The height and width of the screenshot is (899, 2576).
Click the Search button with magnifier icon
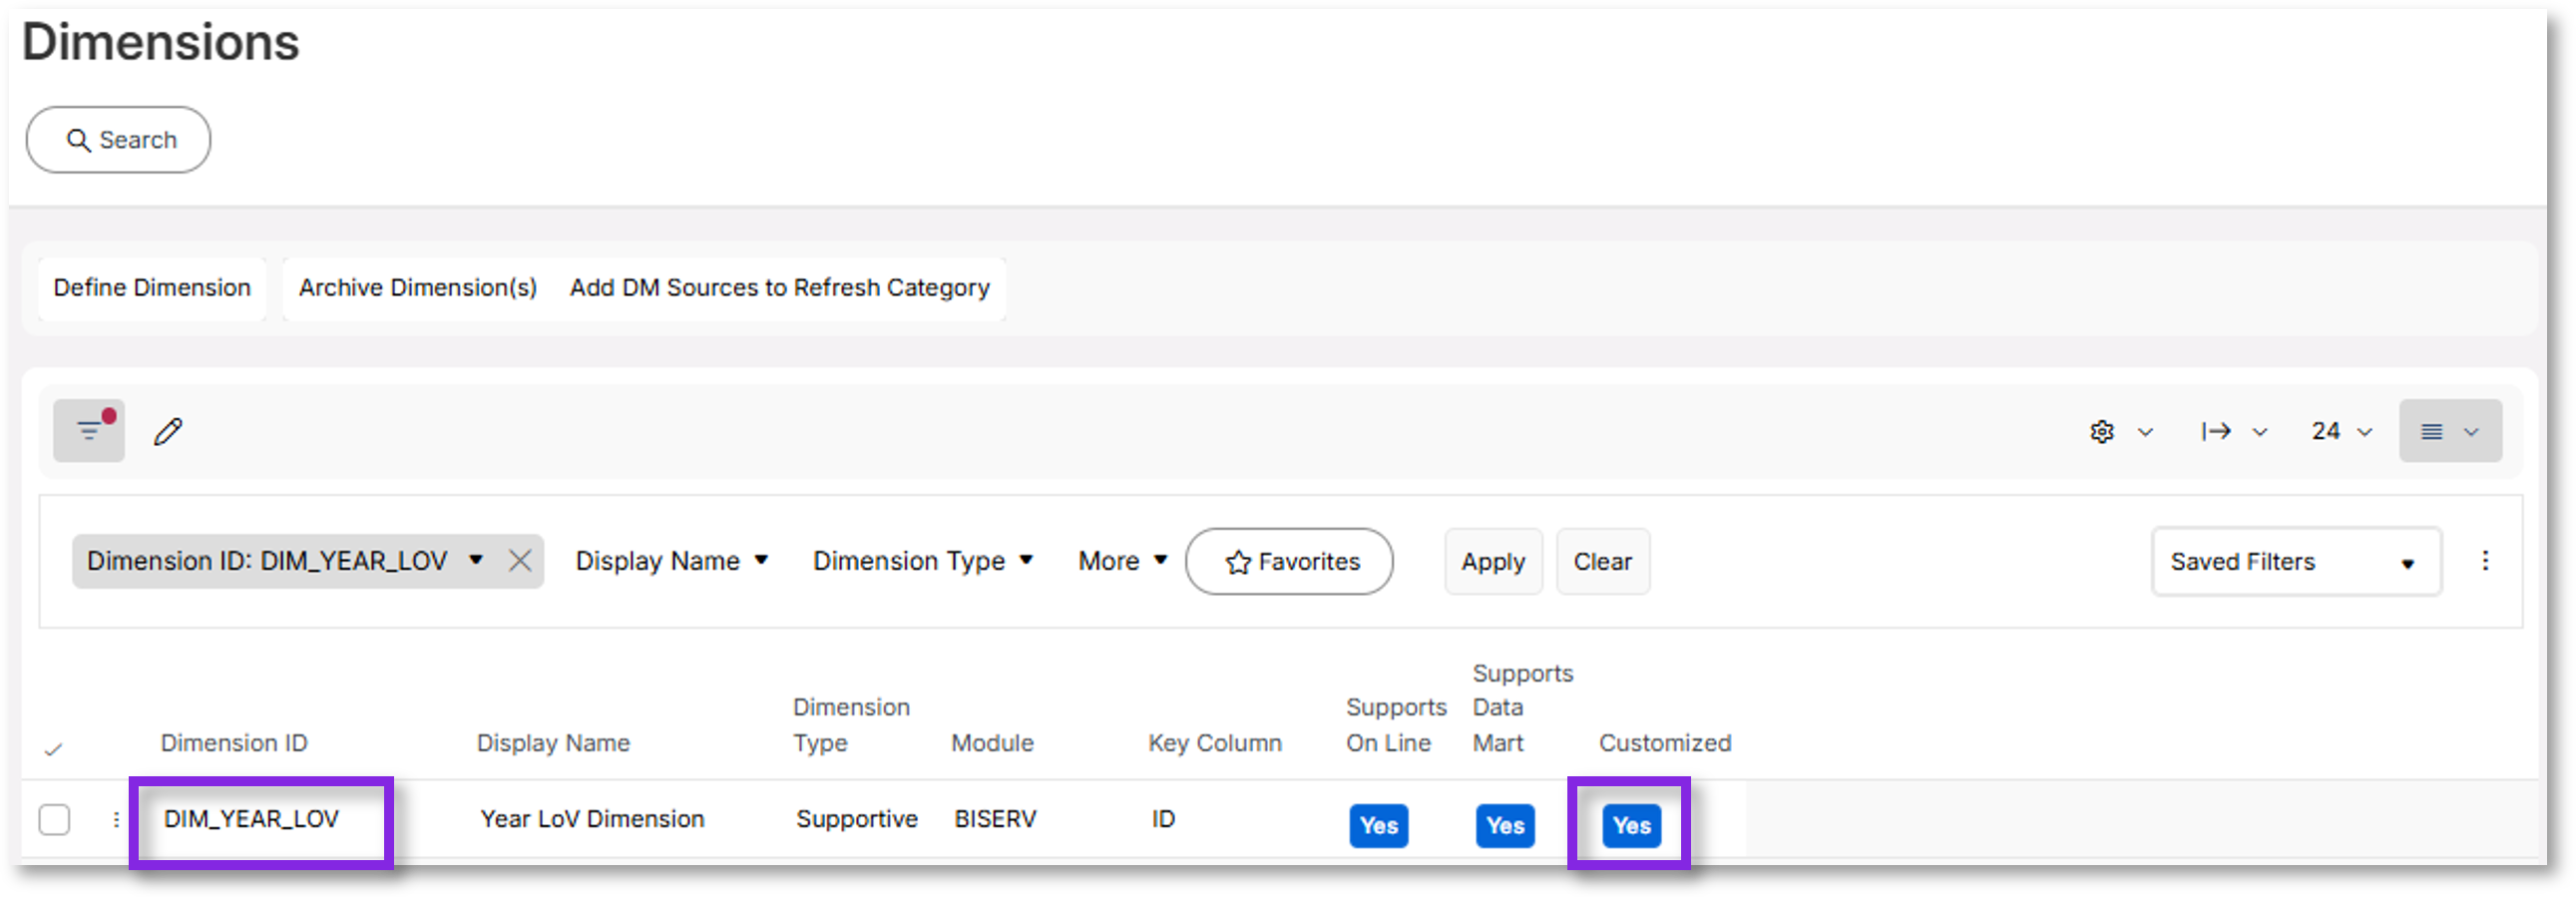(x=118, y=140)
